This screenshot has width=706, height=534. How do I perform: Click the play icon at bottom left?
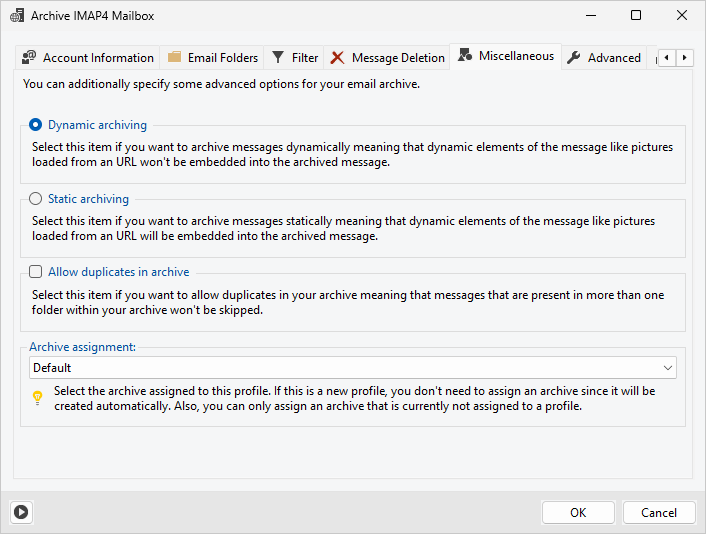click(22, 512)
